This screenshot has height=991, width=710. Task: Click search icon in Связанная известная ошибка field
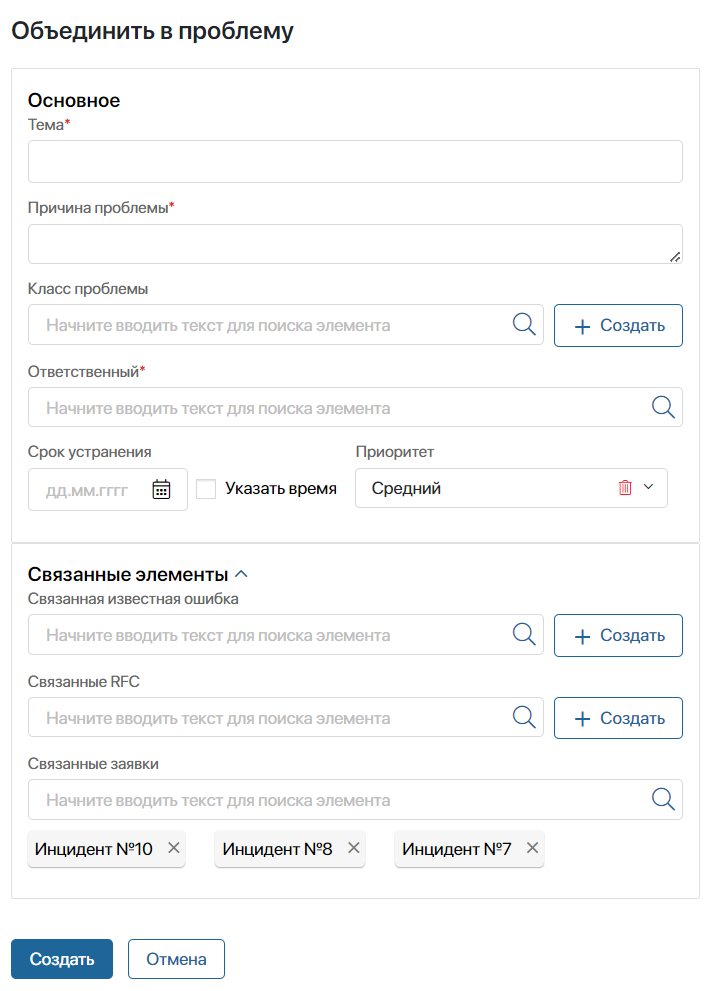point(524,635)
